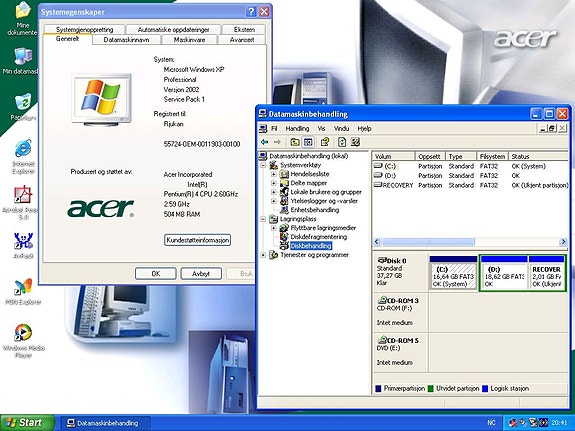Expand Flyttbare lagringsmedier node
Screen dimensions: 575x431
click(274, 228)
